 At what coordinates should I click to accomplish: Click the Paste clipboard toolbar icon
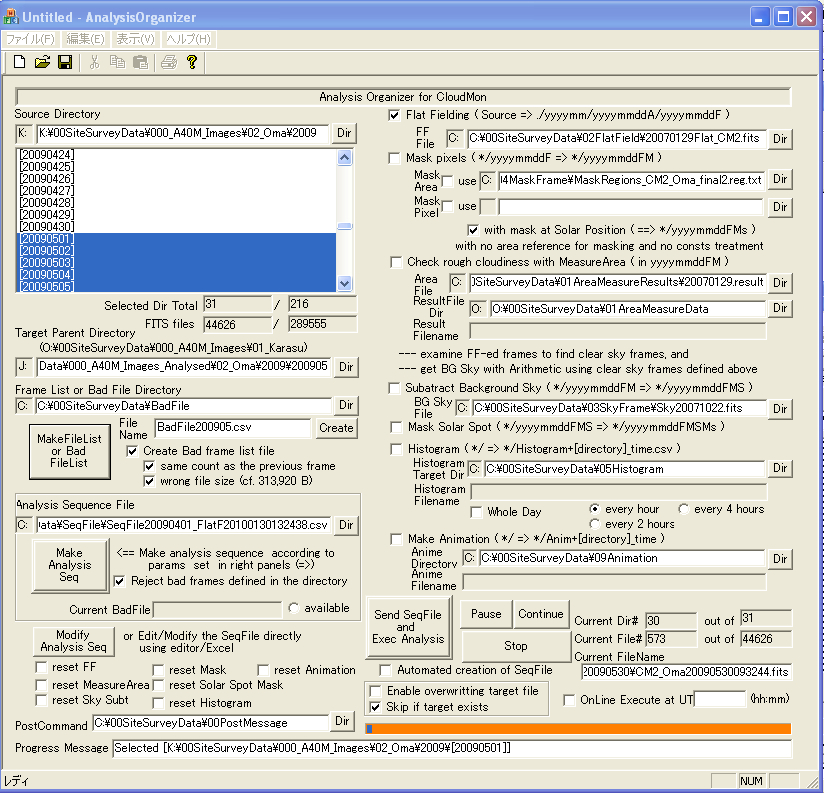[x=141, y=62]
